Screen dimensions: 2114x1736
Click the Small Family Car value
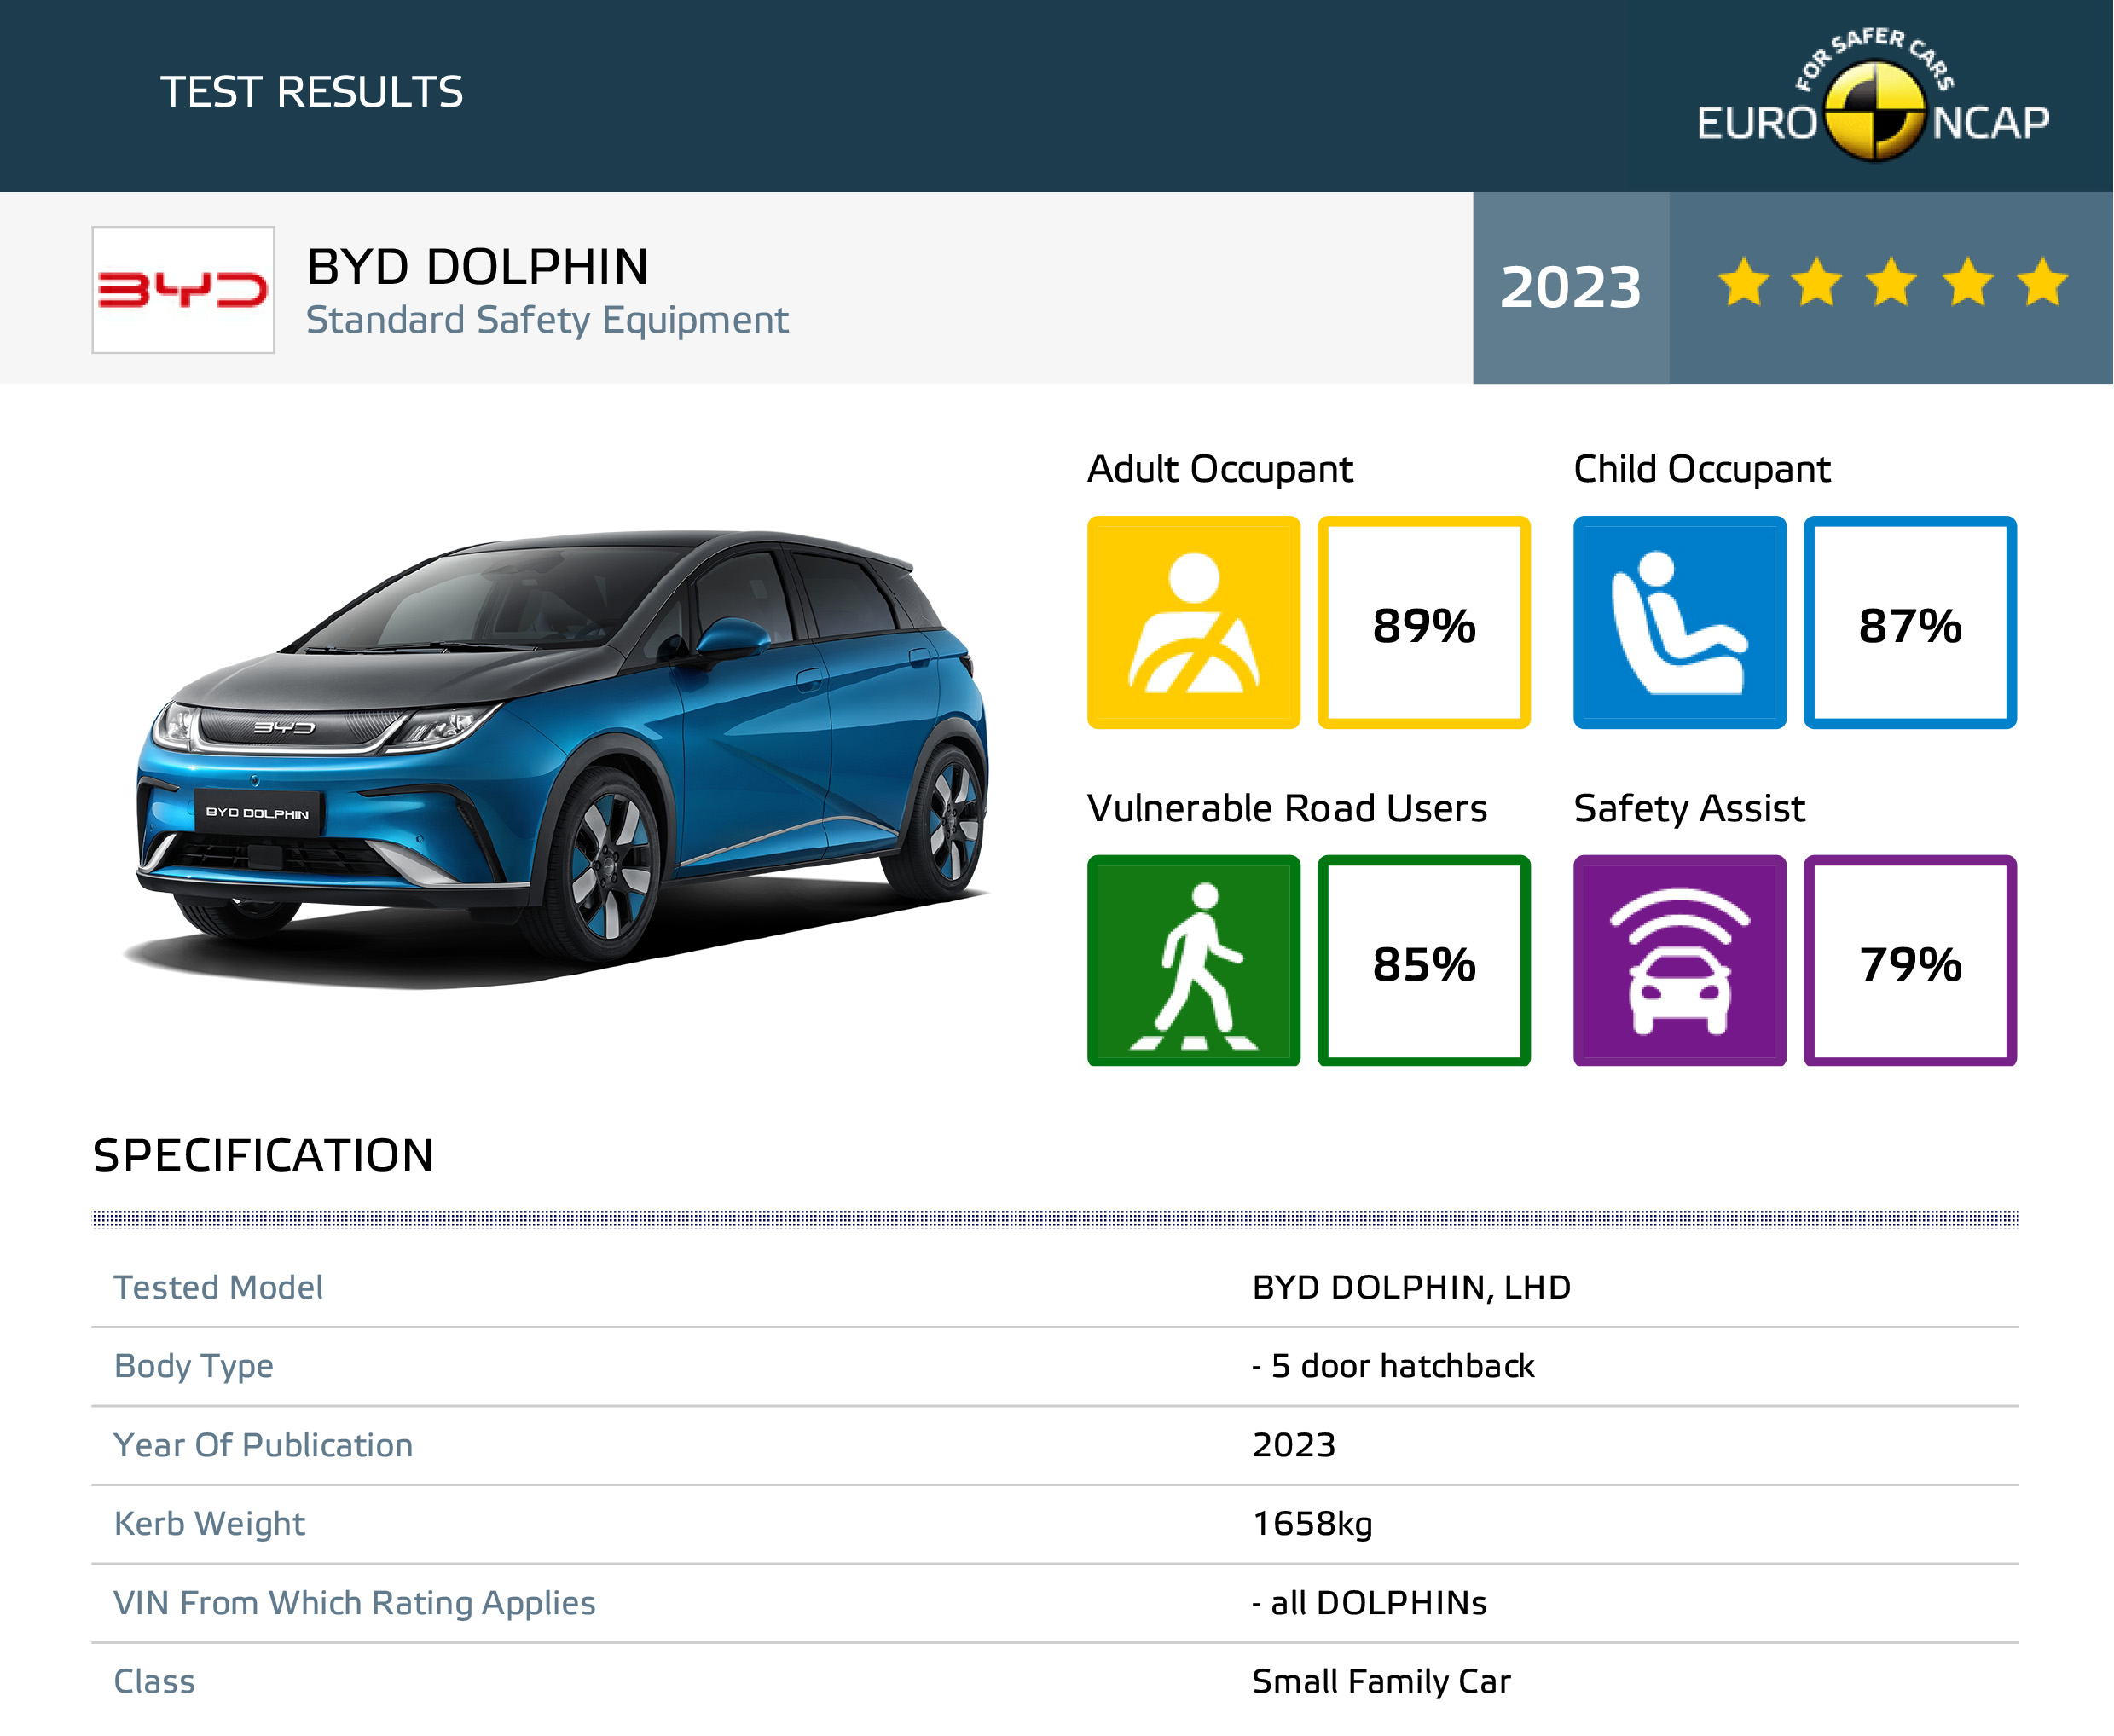(1381, 1682)
